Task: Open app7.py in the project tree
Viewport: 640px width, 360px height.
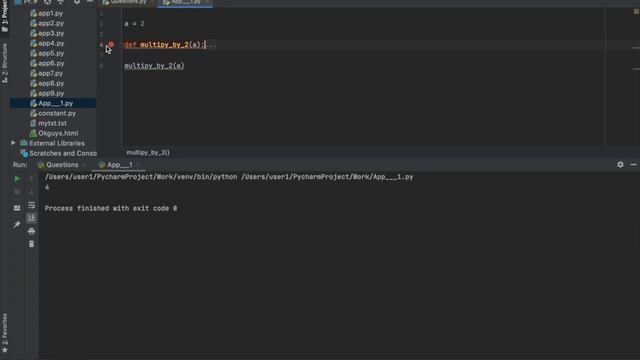Action: (47, 73)
